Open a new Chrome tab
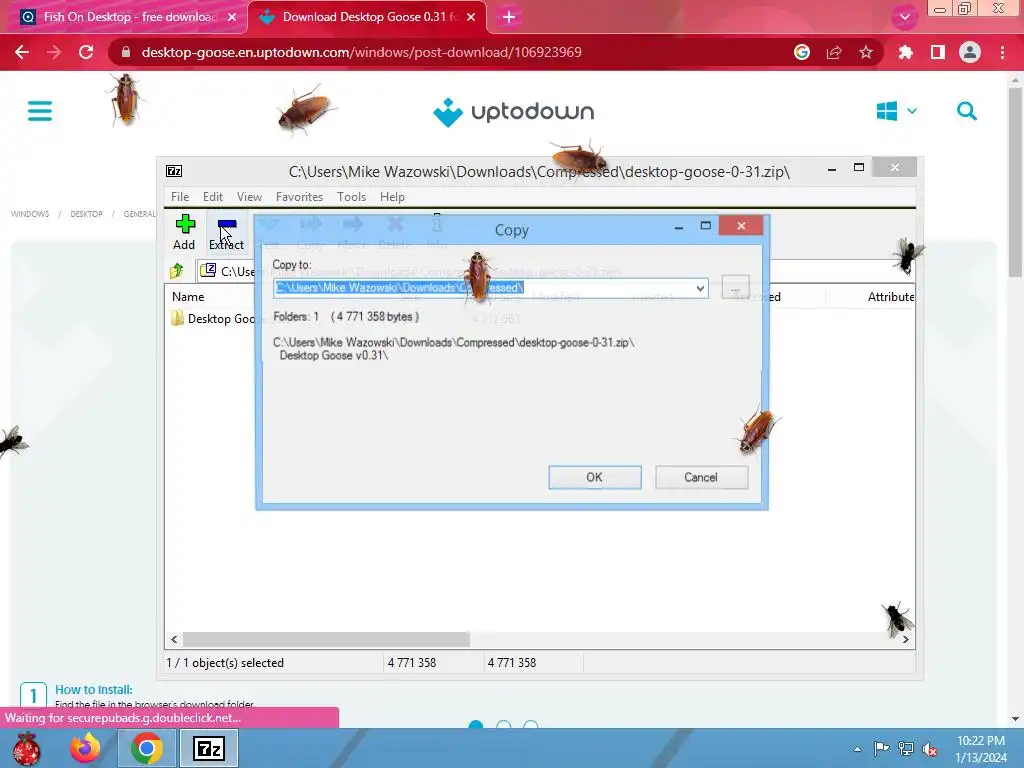Image resolution: width=1024 pixels, height=768 pixels. point(509,17)
